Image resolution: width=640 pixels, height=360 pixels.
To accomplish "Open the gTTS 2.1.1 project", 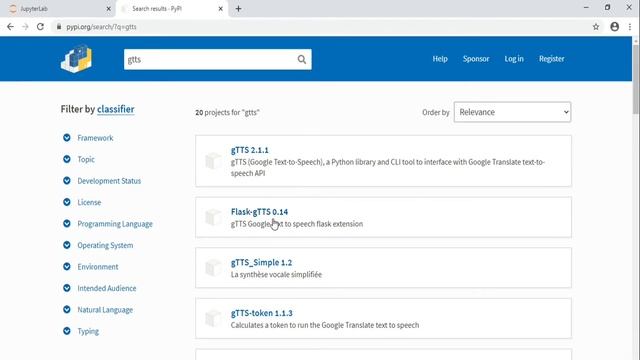I will [x=250, y=150].
